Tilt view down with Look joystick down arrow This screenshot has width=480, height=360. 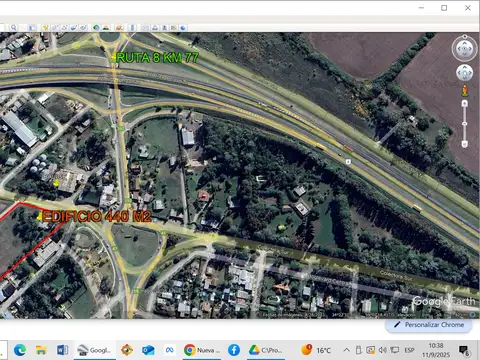coord(465,55)
